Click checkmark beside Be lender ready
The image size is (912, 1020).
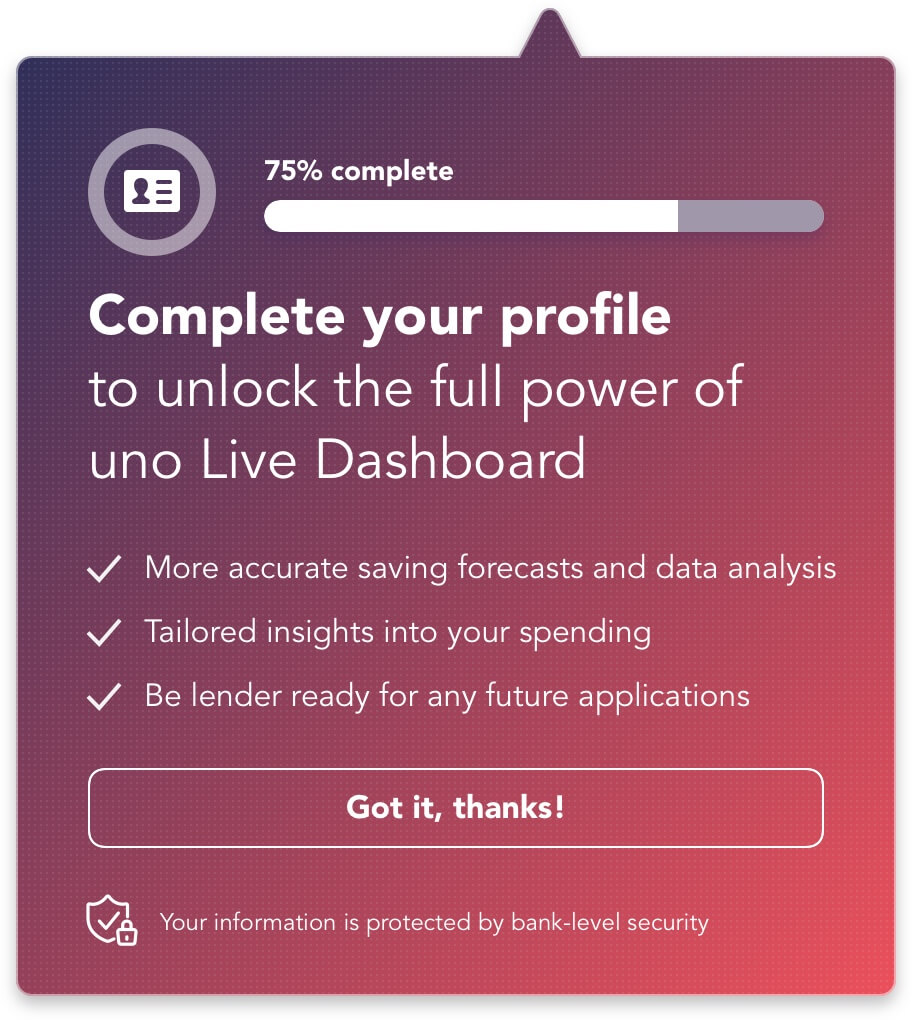pyautogui.click(x=104, y=696)
